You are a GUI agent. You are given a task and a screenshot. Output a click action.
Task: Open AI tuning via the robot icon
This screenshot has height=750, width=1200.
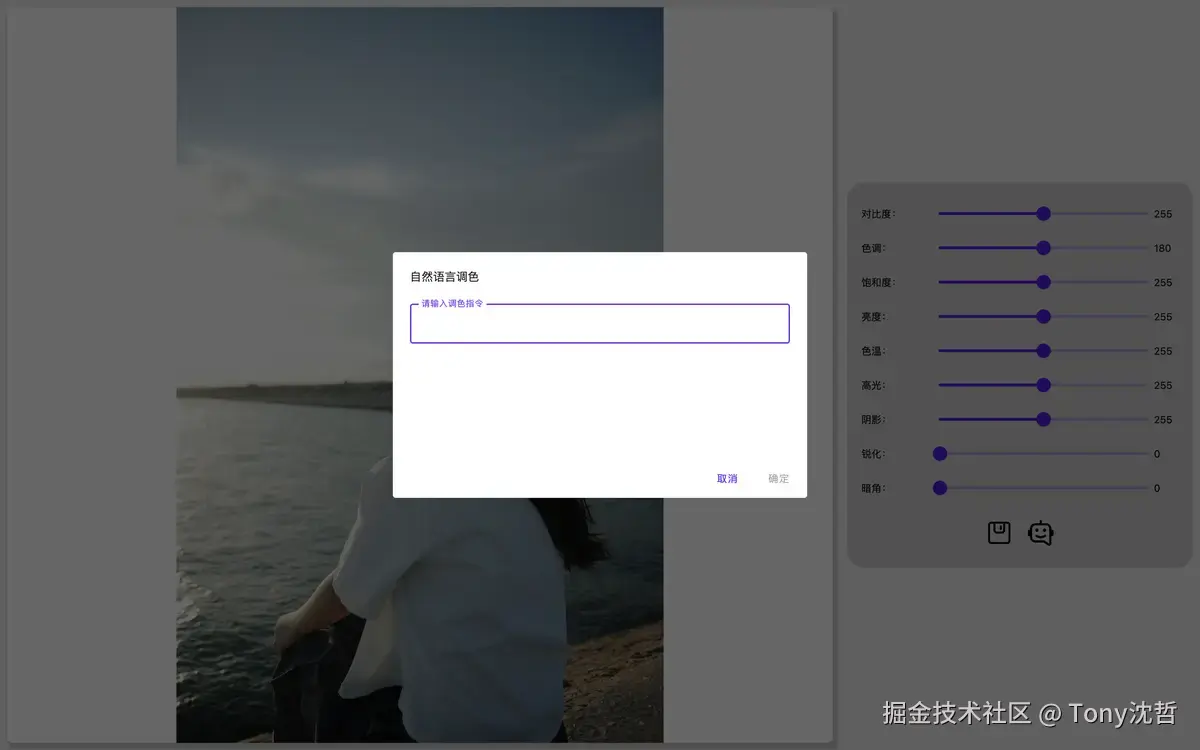pos(1041,532)
